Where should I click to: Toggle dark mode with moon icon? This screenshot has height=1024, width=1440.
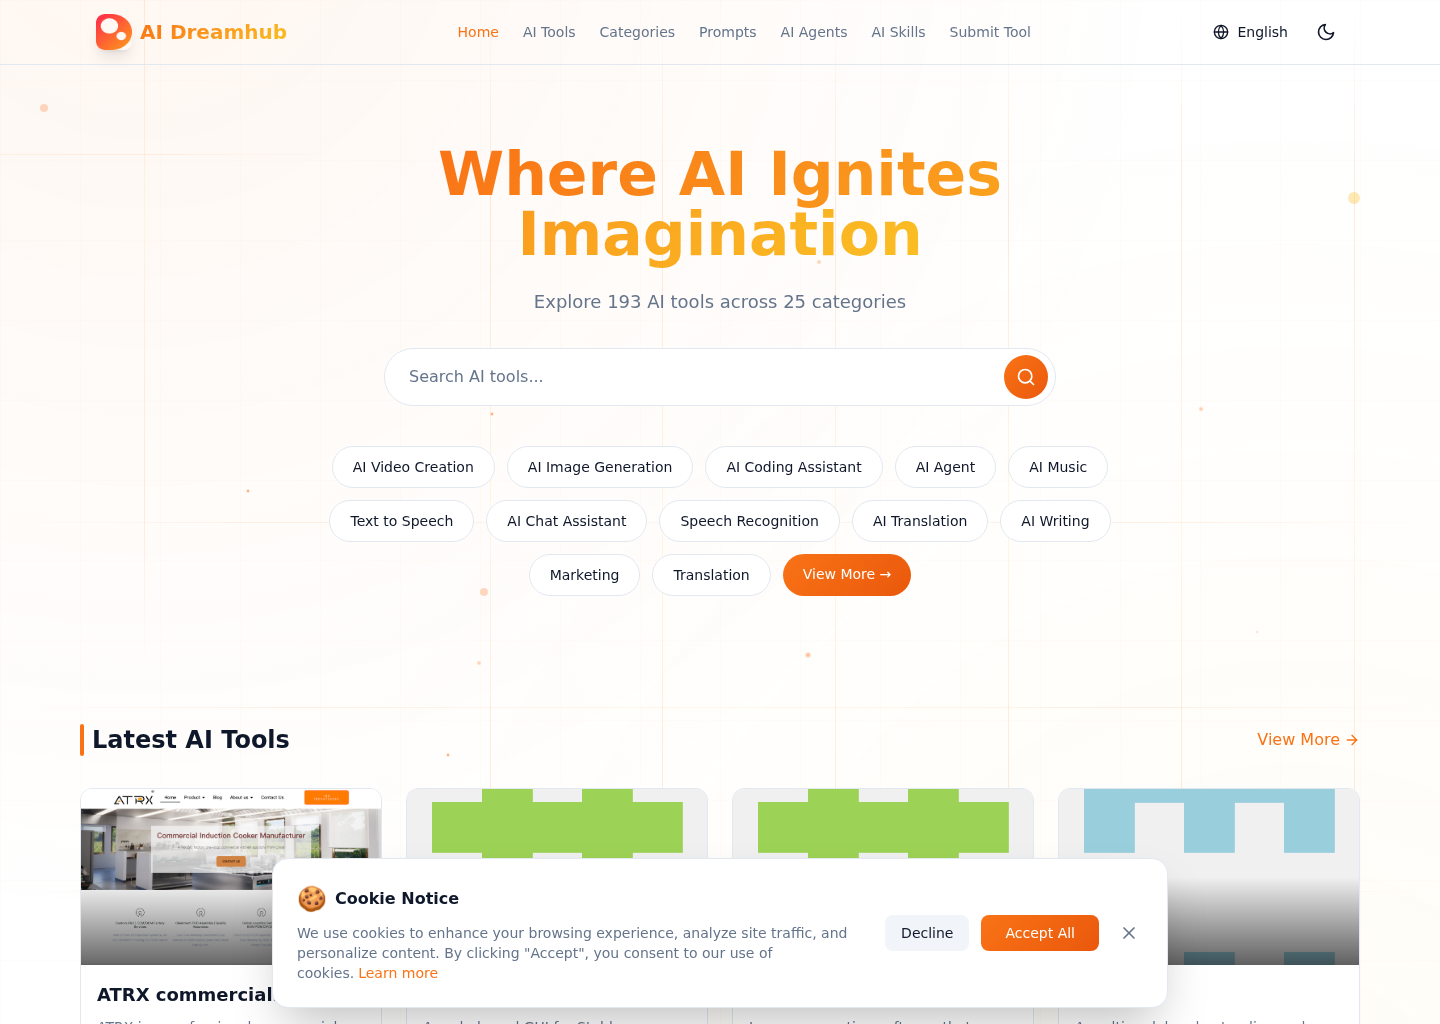[1326, 32]
